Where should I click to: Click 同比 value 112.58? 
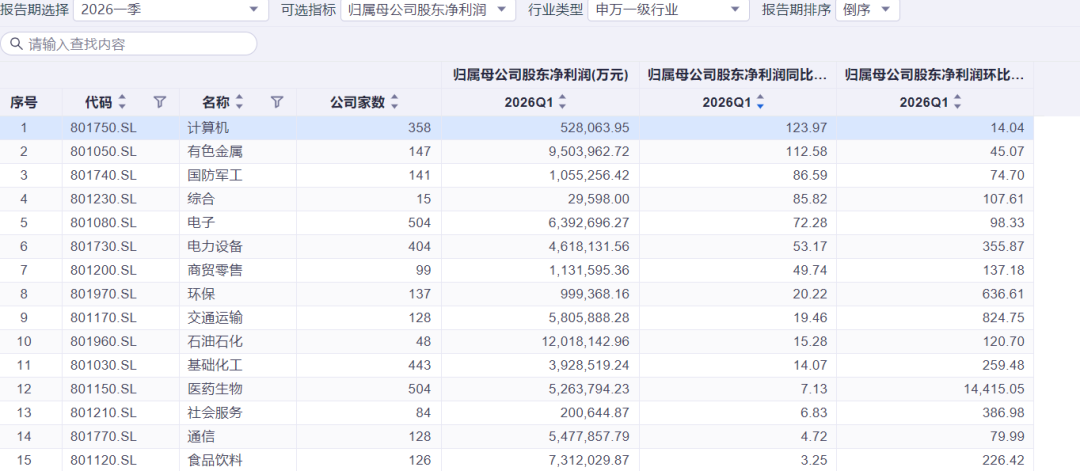pos(809,151)
